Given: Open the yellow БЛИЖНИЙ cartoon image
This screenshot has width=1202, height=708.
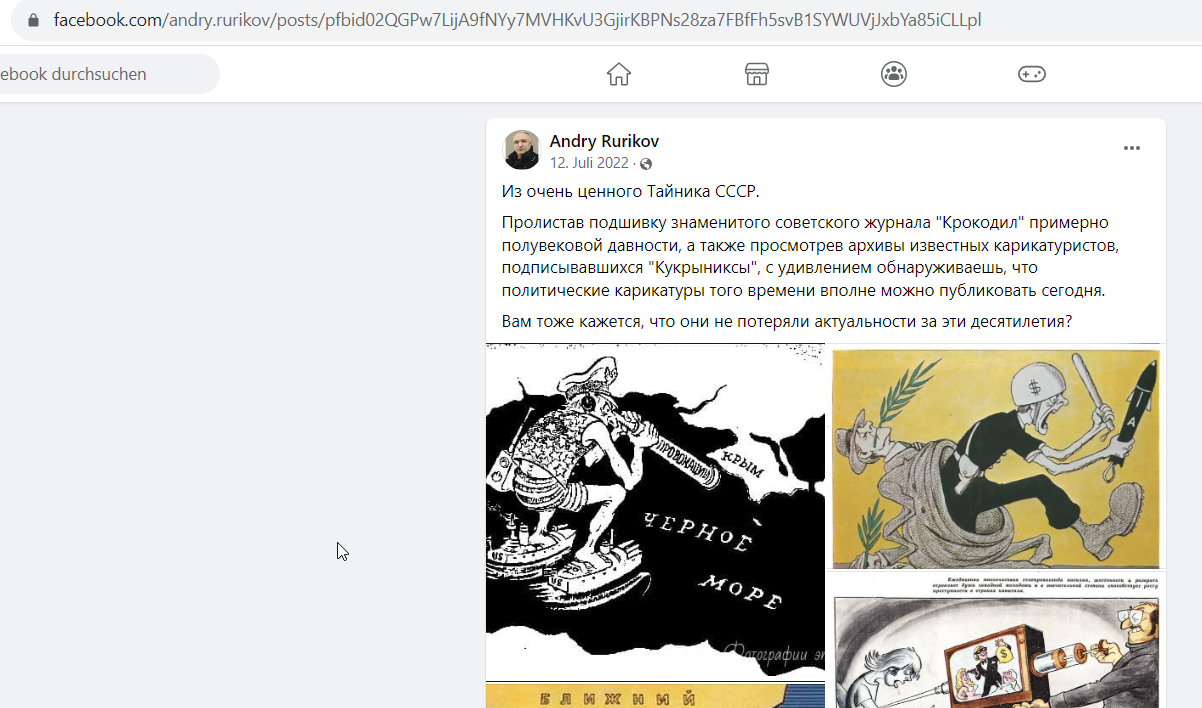Looking at the screenshot, I should point(656,696).
